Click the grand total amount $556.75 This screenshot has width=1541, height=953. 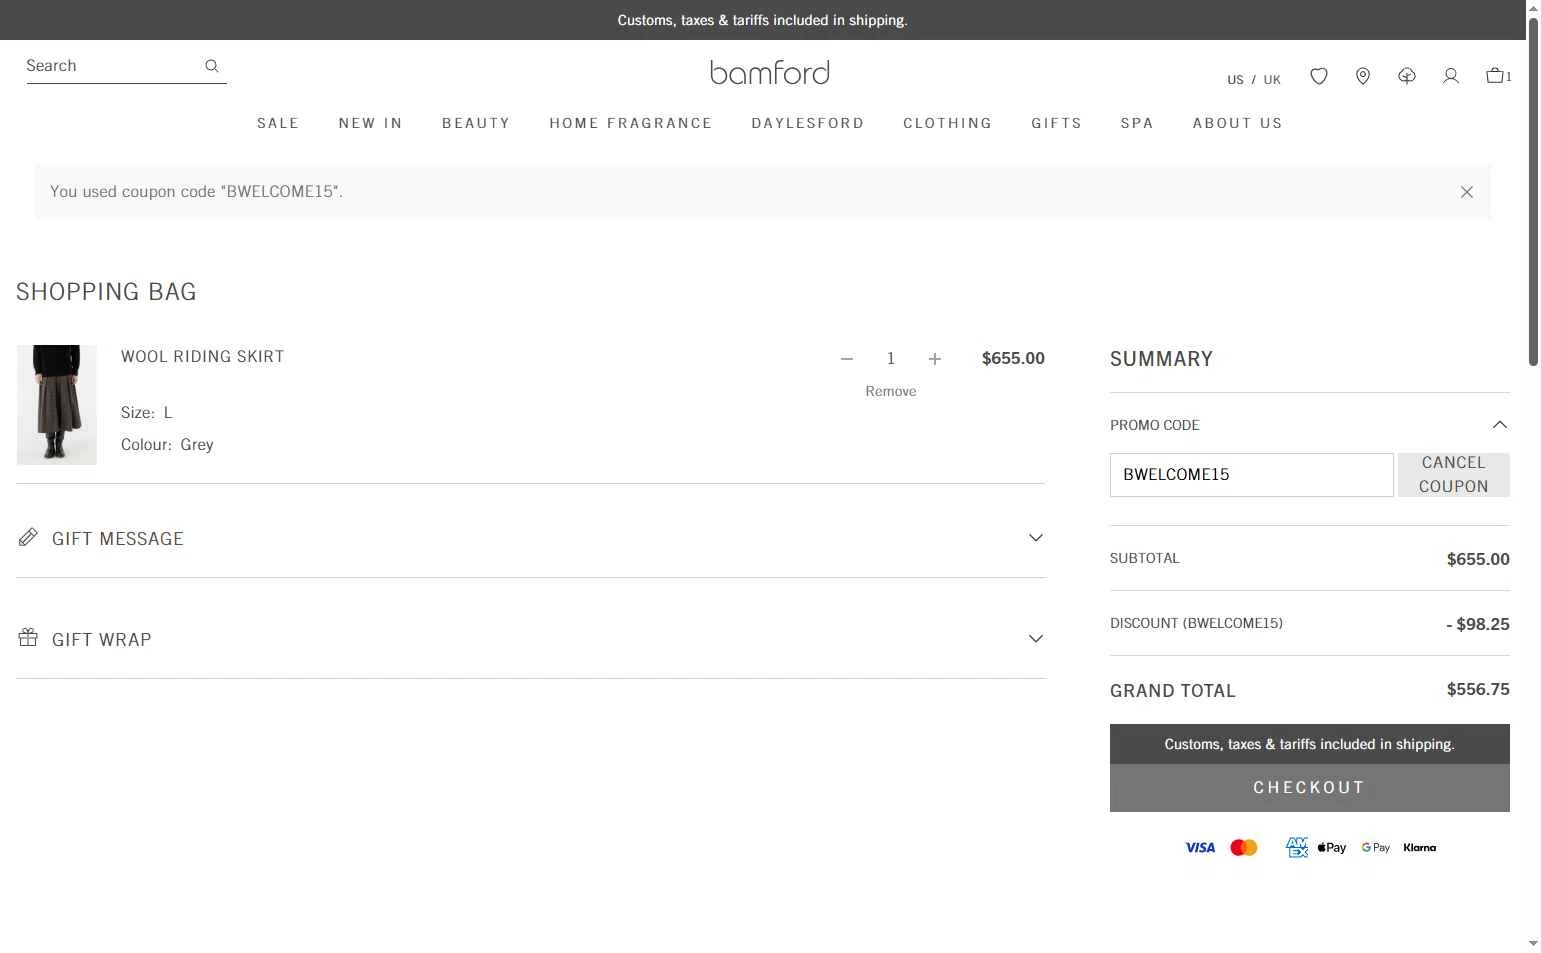click(1478, 690)
